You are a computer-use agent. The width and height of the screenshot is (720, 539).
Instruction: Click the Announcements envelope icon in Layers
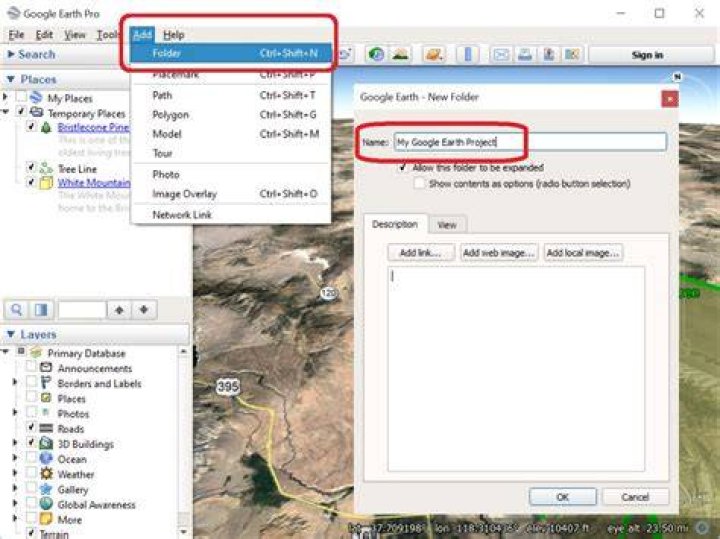[x=46, y=367]
